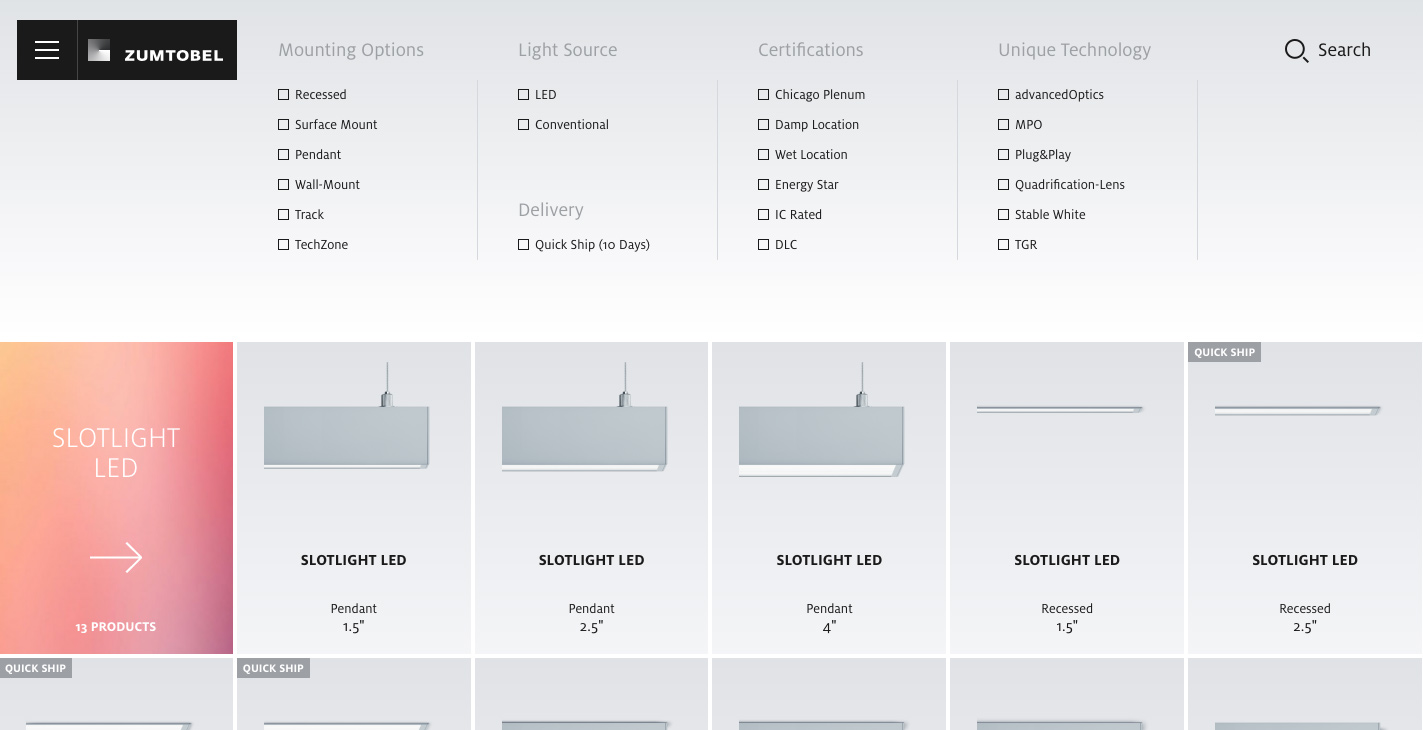
Task: Select the Track mounting filter
Action: [x=284, y=215]
